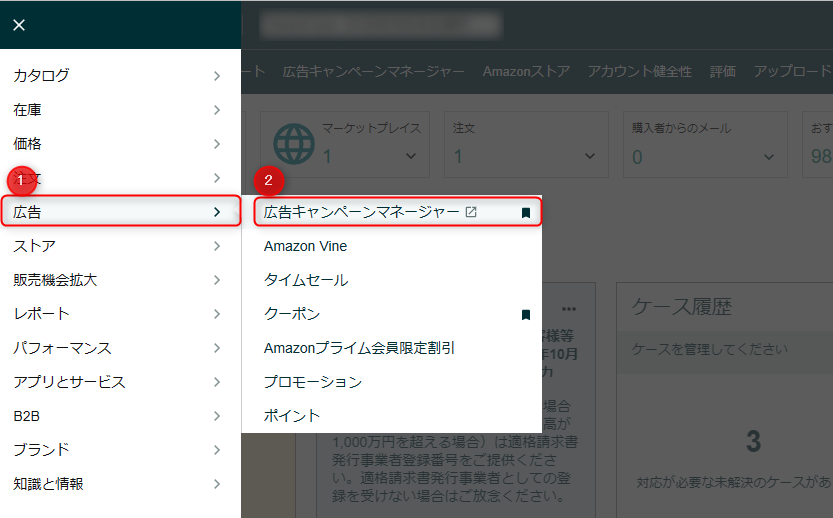The width and height of the screenshot is (833, 518).
Task: Expand chevron next to ストア
Action: (x=217, y=246)
